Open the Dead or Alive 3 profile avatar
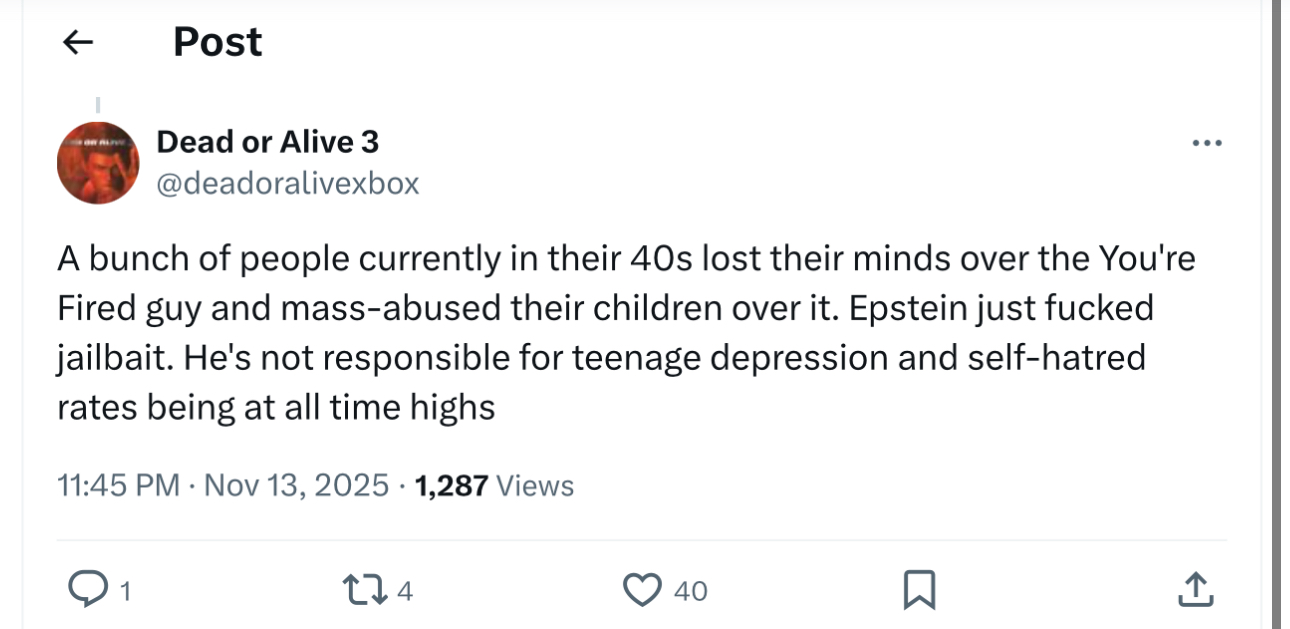Viewport: 1290px width, 629px height. coord(98,162)
